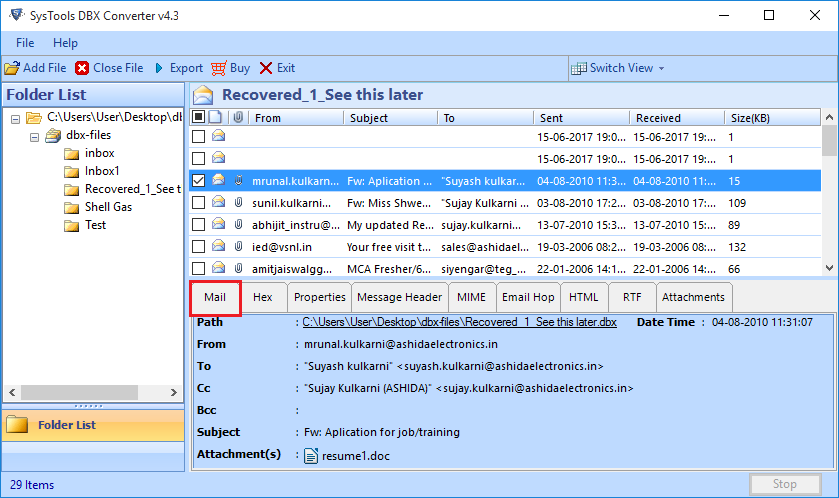Click the inbox folder icon
The image size is (839, 498).
72,154
